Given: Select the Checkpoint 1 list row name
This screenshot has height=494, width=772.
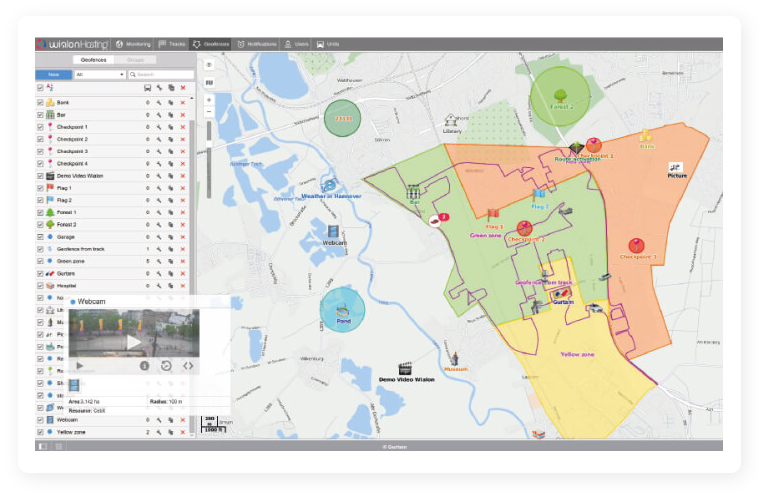Looking at the screenshot, I should [72, 127].
